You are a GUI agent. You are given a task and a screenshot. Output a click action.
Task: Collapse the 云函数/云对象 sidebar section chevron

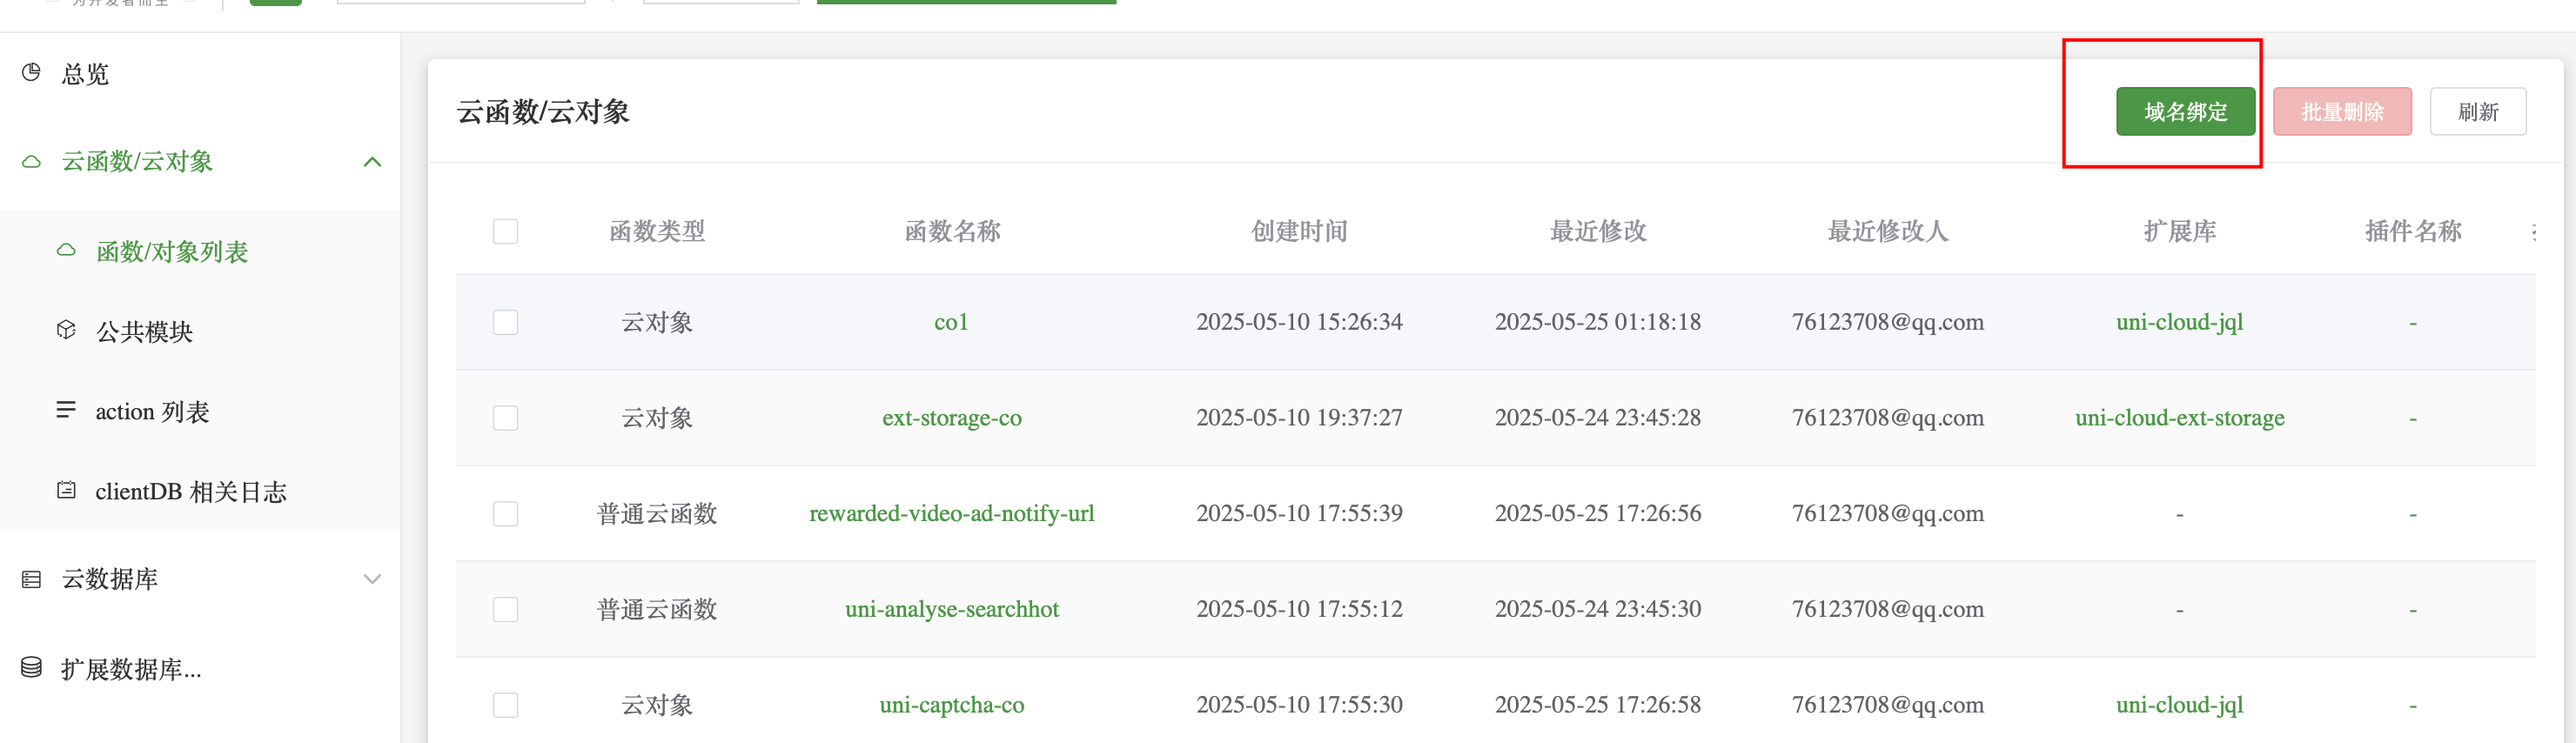pos(372,162)
